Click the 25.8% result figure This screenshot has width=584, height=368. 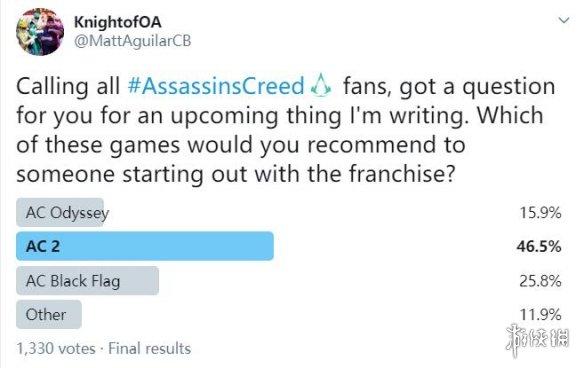point(540,280)
